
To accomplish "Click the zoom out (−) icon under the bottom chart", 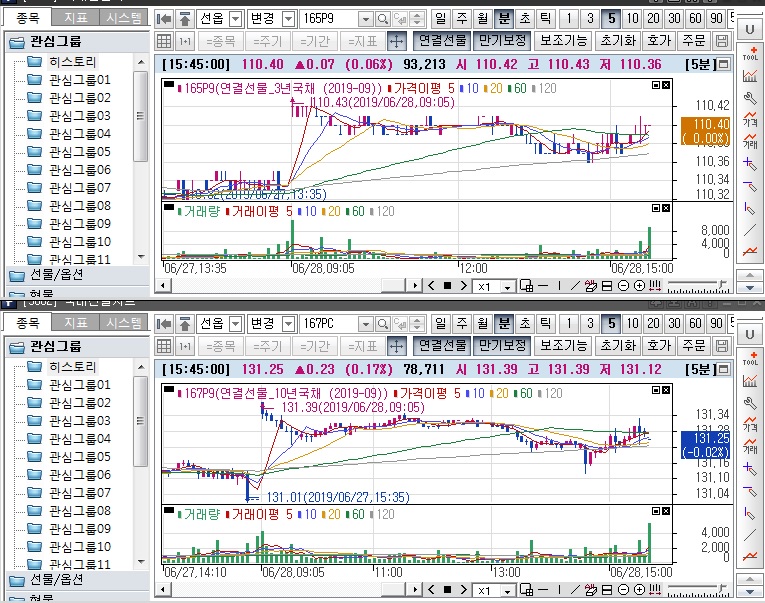I will pyautogui.click(x=622, y=590).
